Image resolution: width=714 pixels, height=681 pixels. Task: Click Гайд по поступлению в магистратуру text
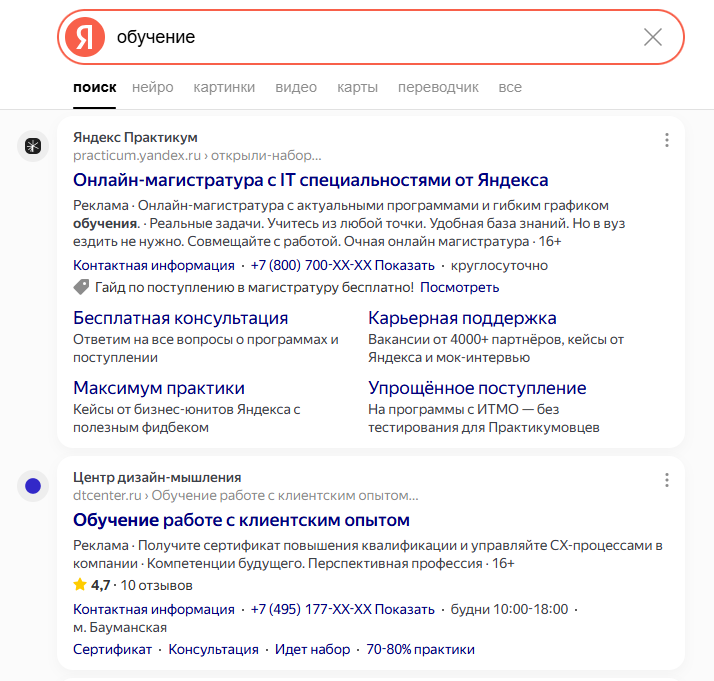coord(254,288)
